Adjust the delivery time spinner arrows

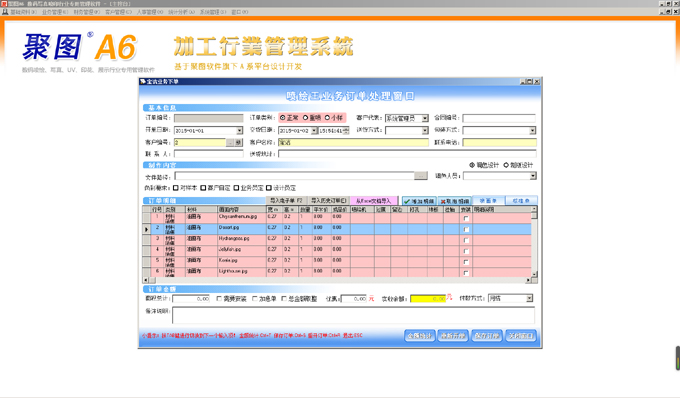(347, 130)
